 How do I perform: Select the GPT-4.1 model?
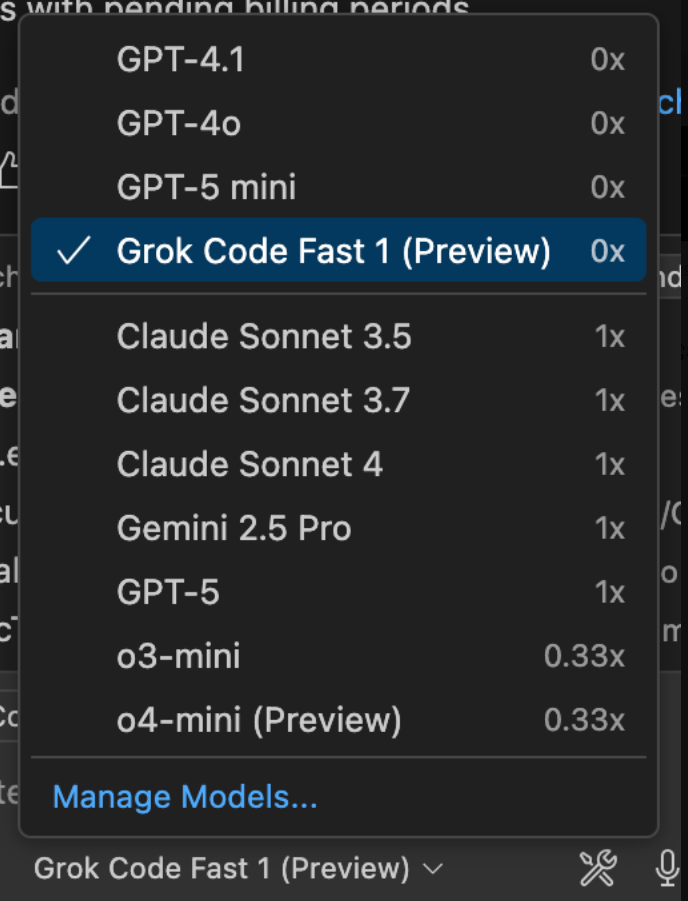pyautogui.click(x=339, y=59)
